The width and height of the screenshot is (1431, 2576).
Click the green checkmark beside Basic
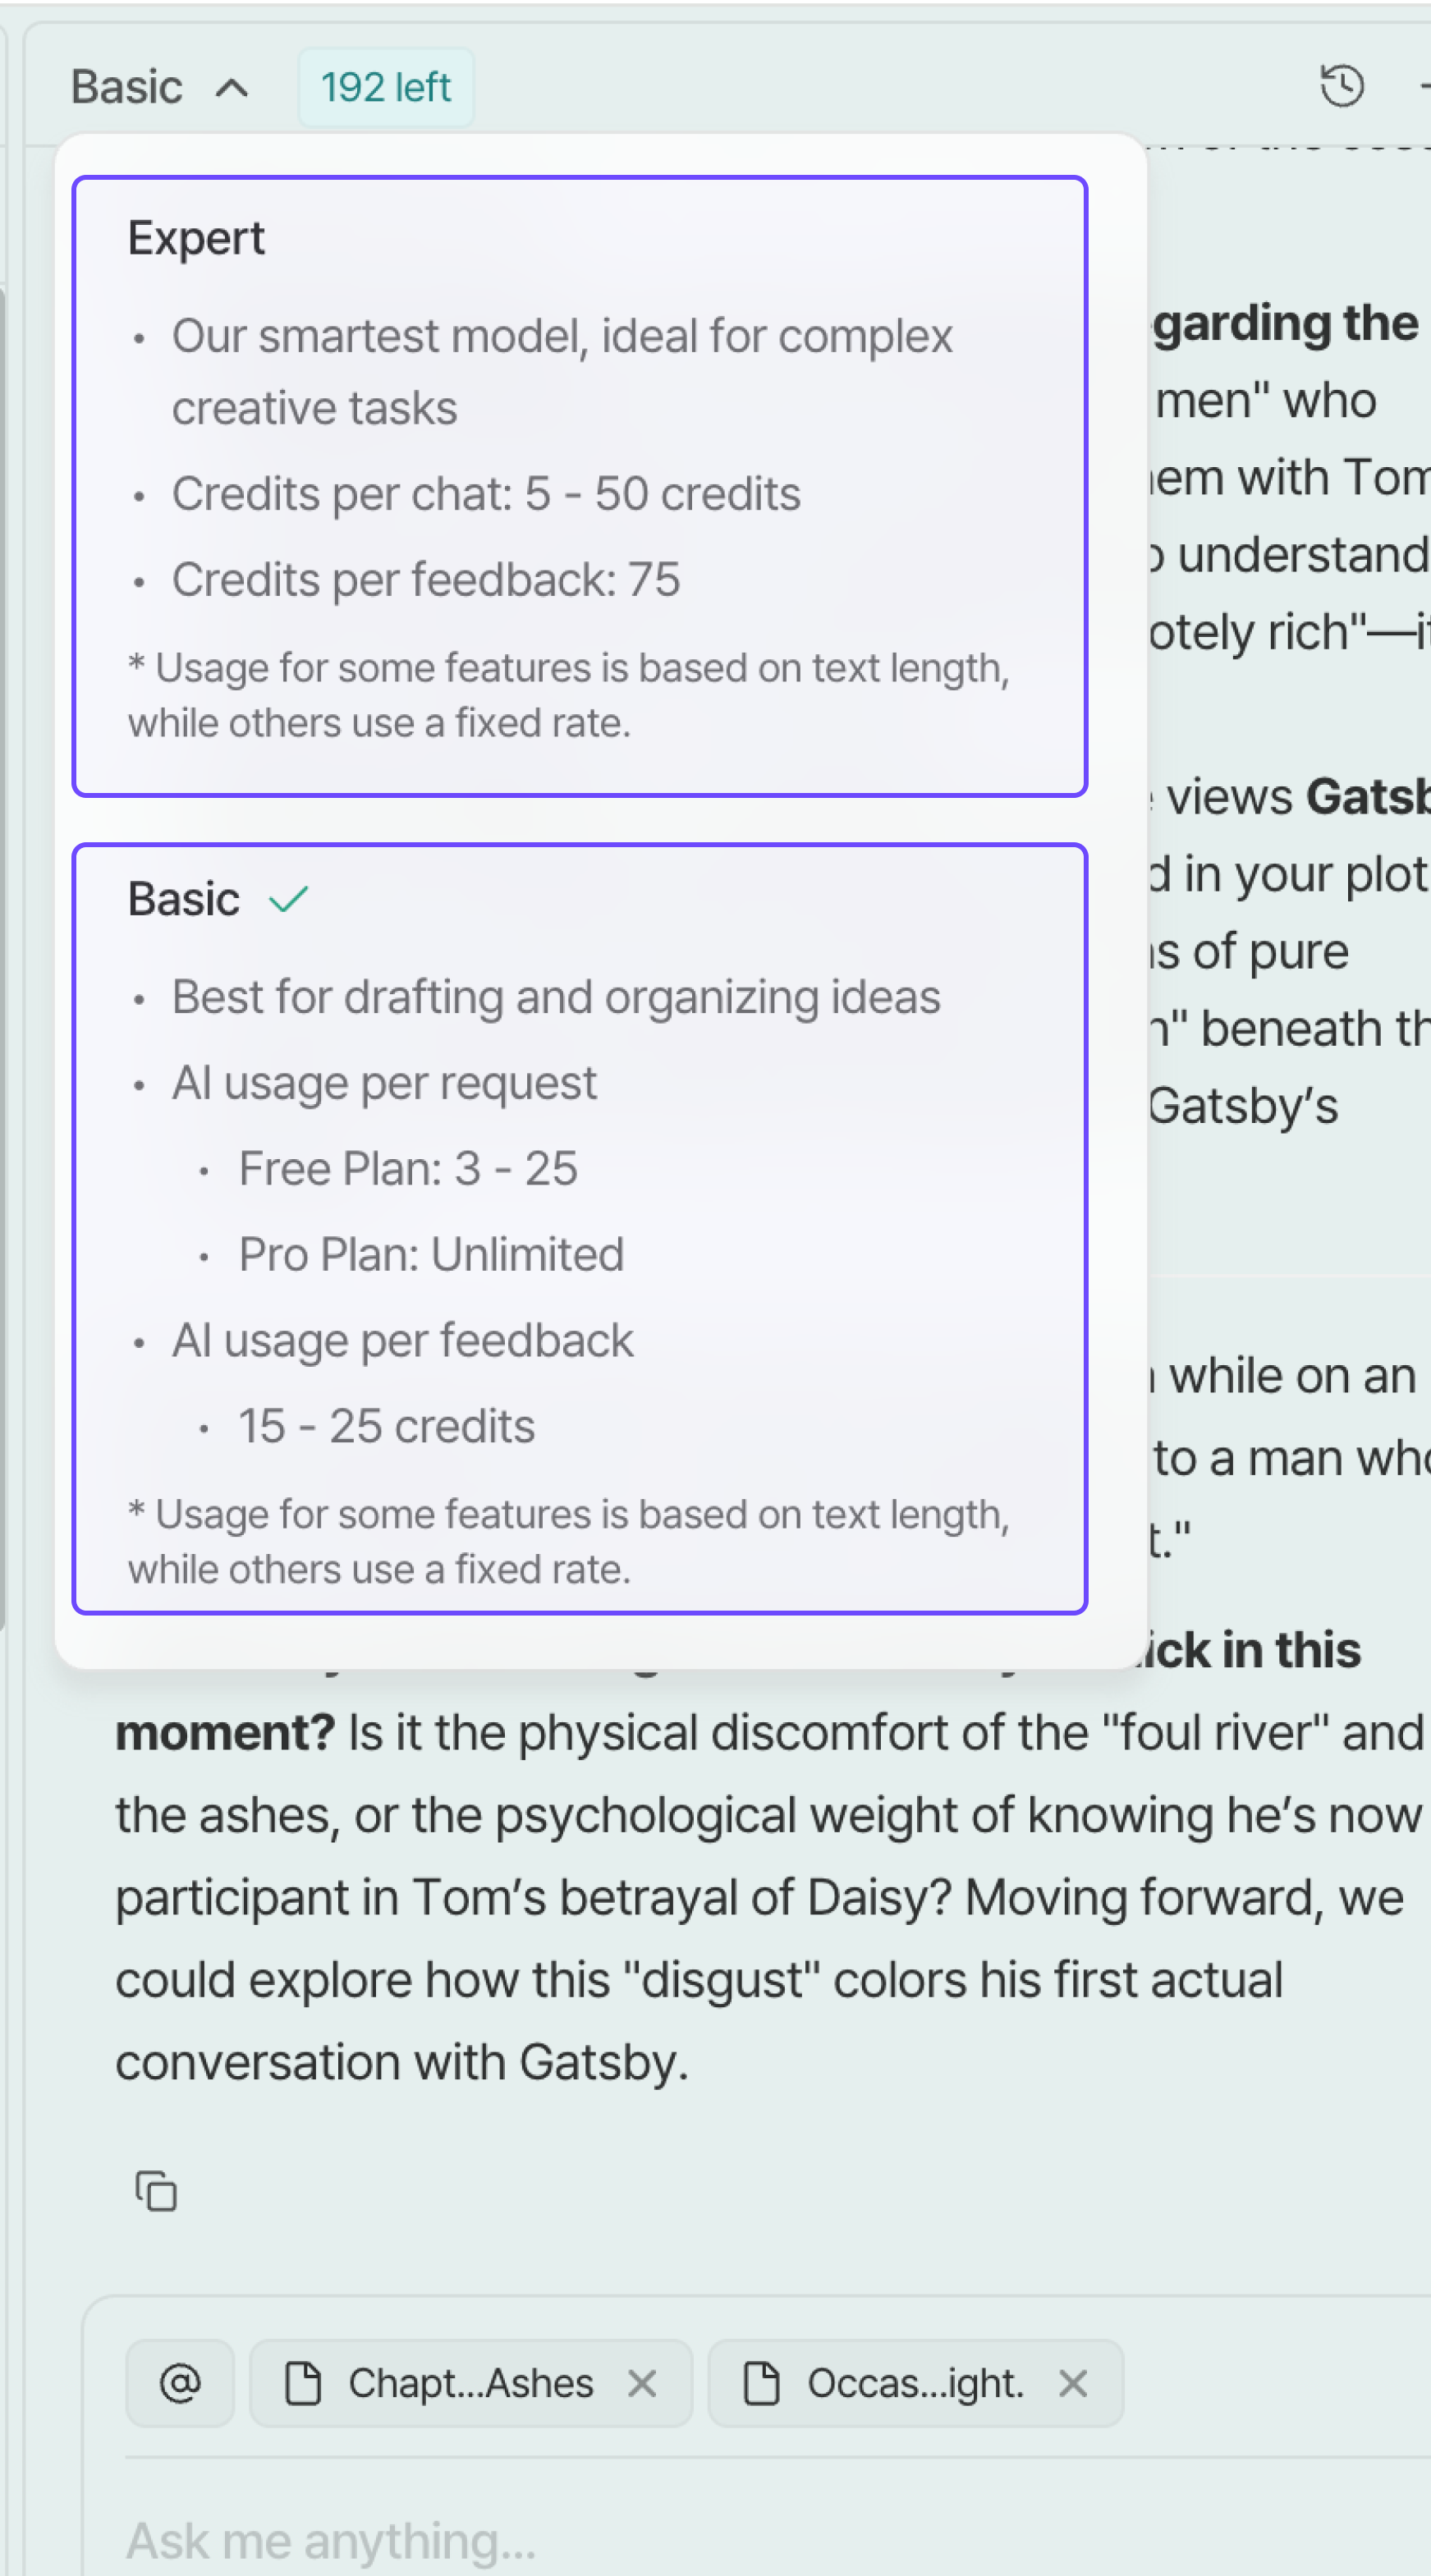(289, 899)
